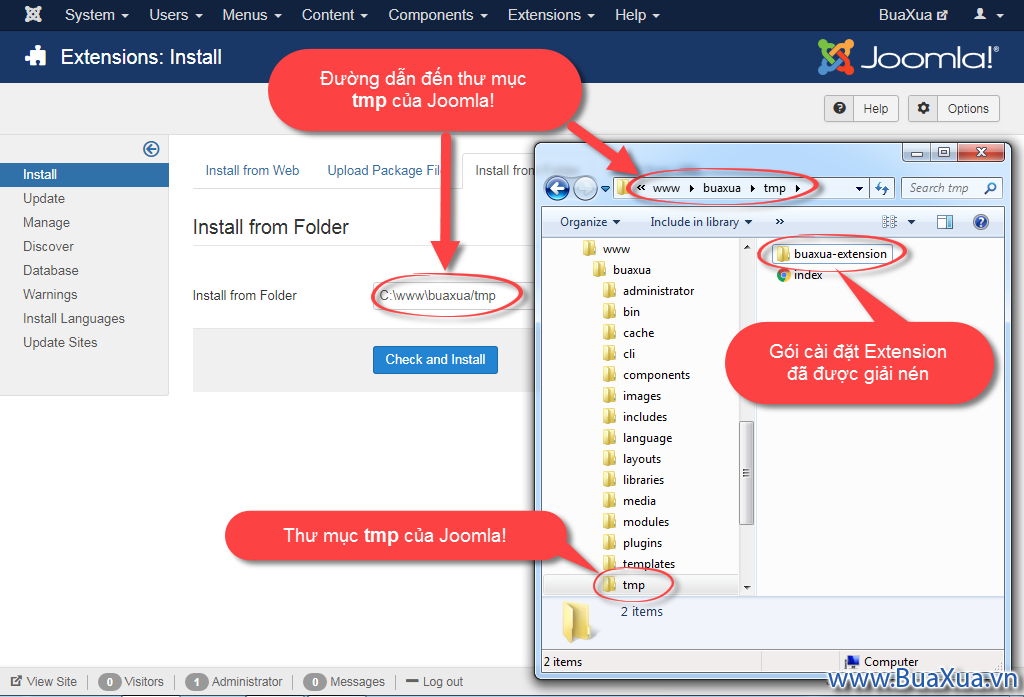This screenshot has height=697, width=1024.
Task: Select Update Sites in the sidebar
Action: (60, 342)
